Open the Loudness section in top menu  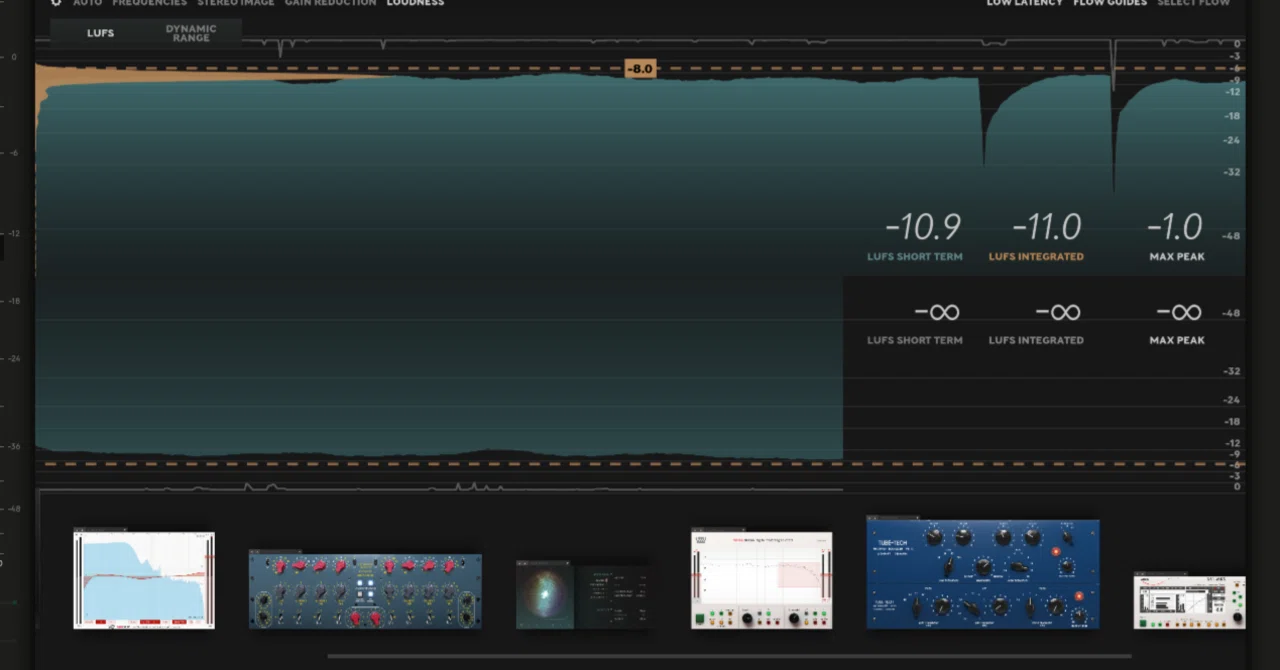pyautogui.click(x=415, y=3)
